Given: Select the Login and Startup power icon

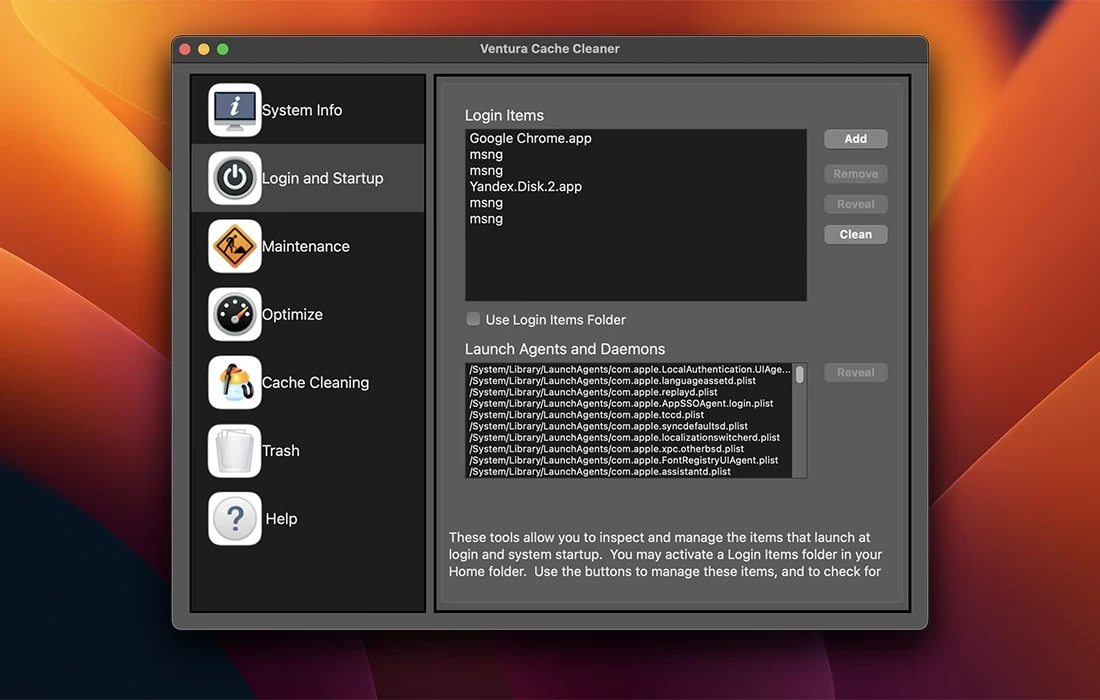Looking at the screenshot, I should point(235,178).
